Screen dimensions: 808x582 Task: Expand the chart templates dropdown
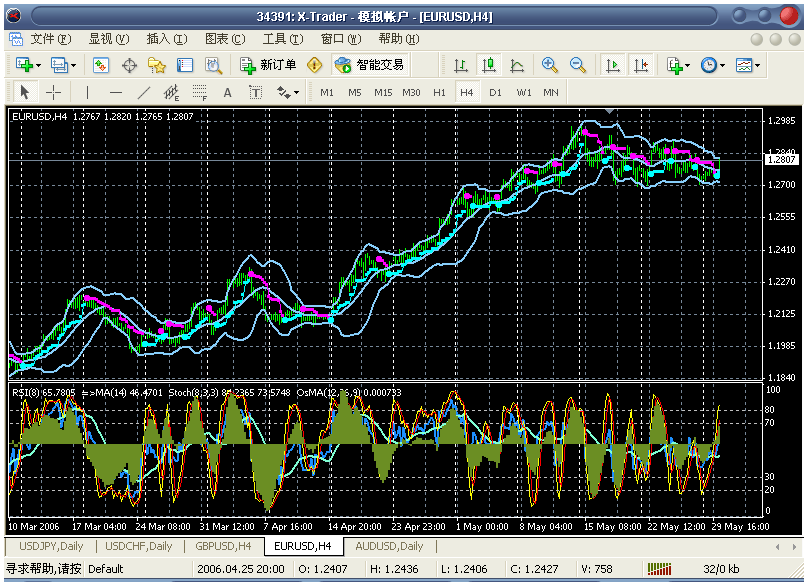point(747,65)
